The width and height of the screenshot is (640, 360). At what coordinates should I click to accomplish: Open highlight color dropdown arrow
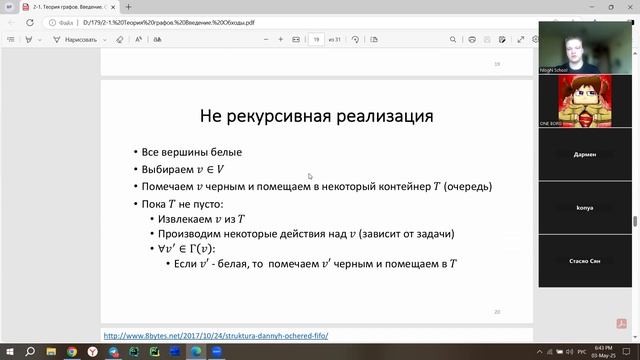point(40,40)
